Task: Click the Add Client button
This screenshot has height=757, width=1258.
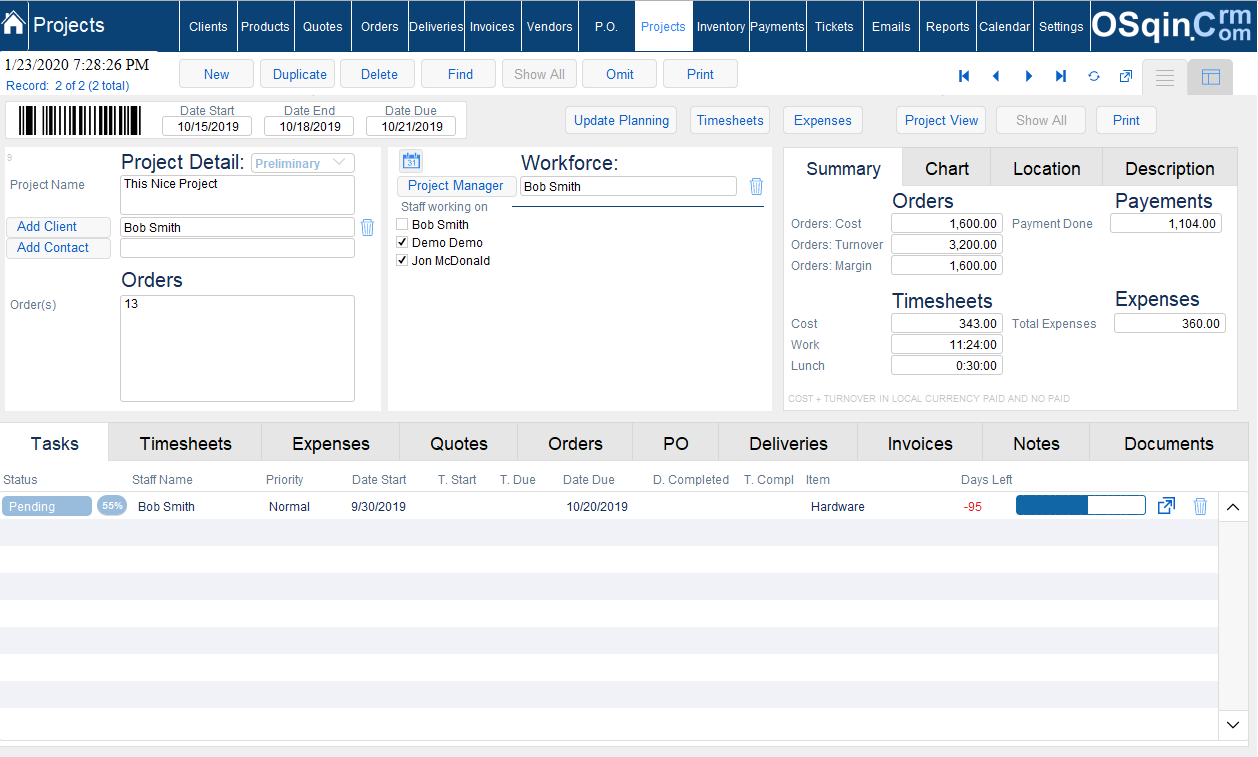Action: (58, 226)
